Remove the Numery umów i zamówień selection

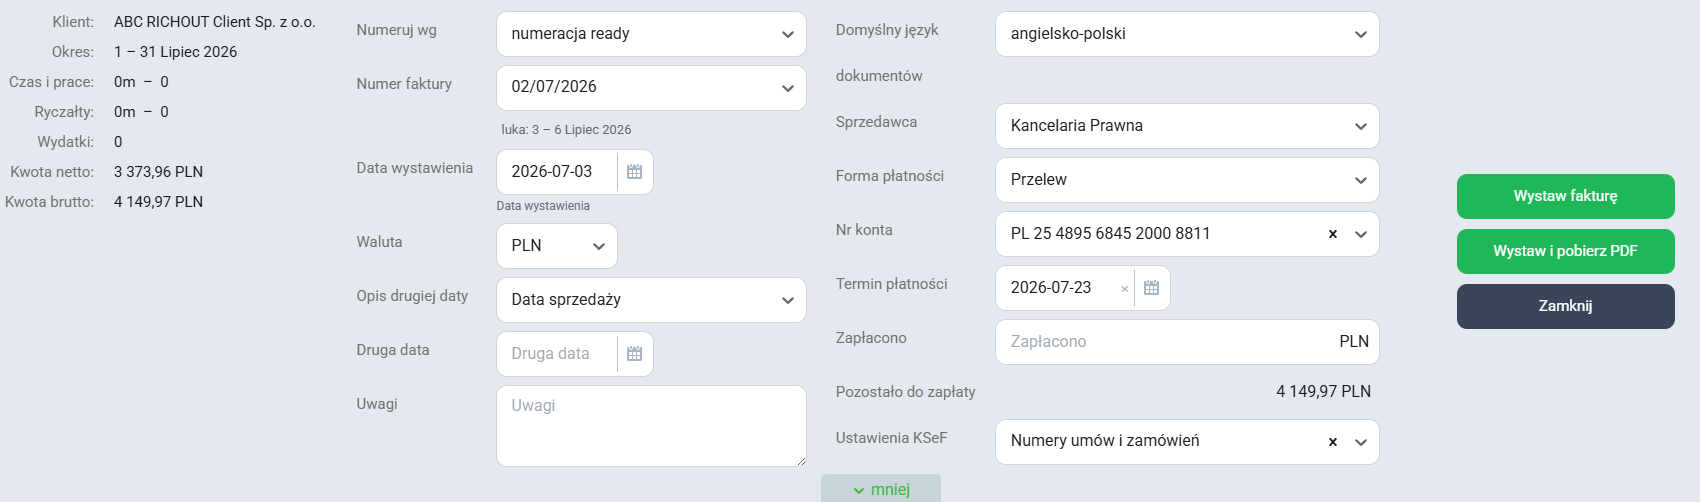[x=1332, y=442]
